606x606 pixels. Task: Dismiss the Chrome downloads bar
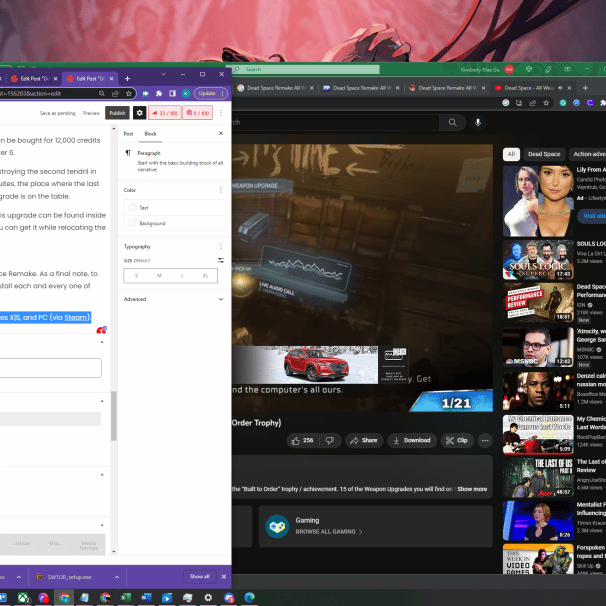pos(223,576)
